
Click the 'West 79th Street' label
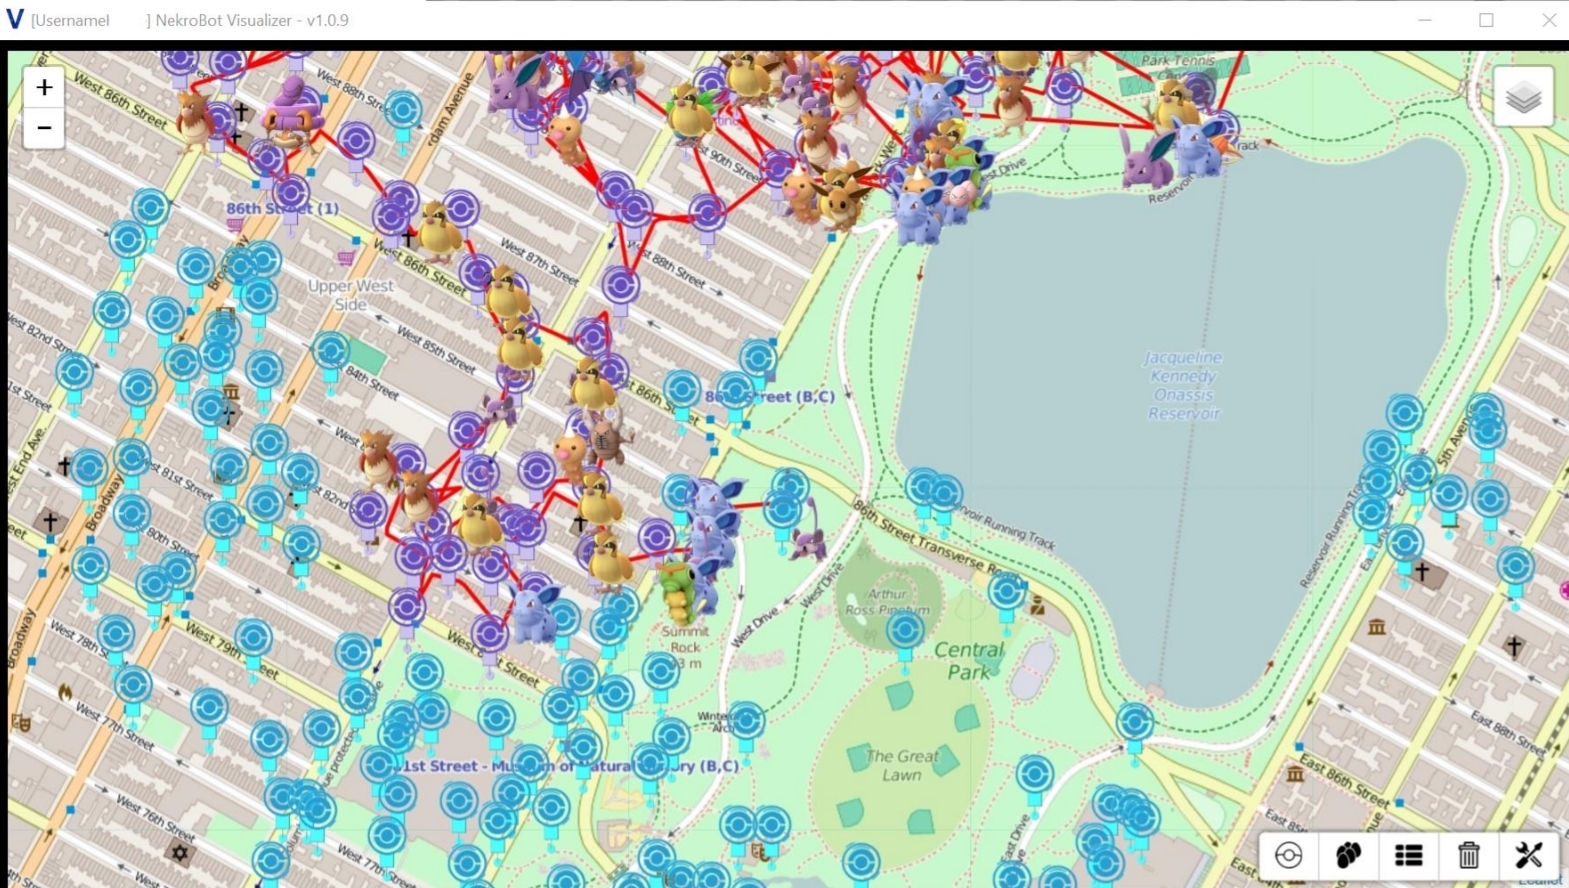pos(232,650)
